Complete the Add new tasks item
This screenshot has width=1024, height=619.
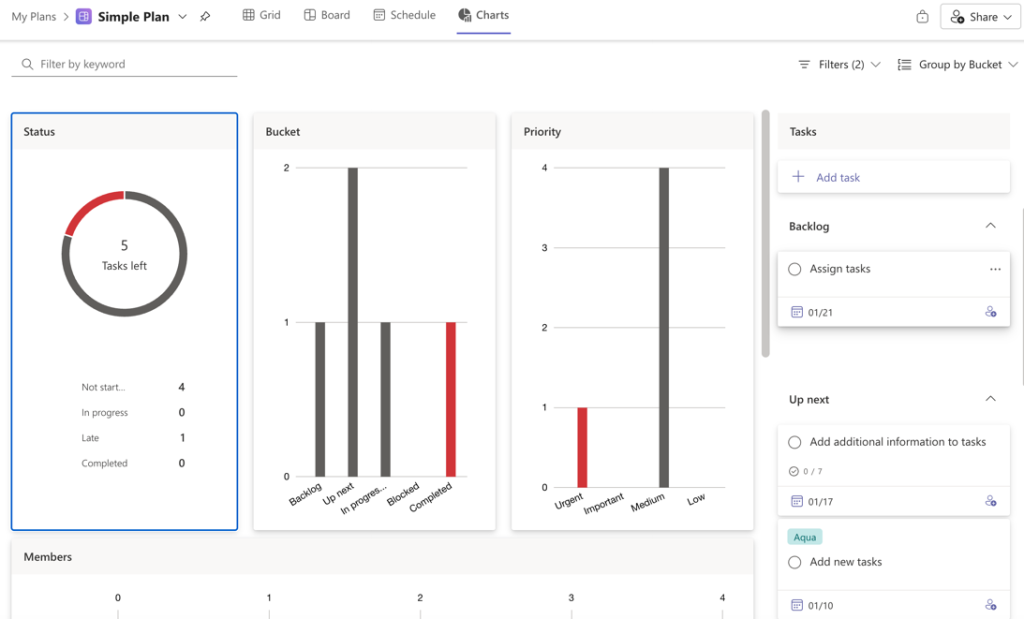(795, 562)
